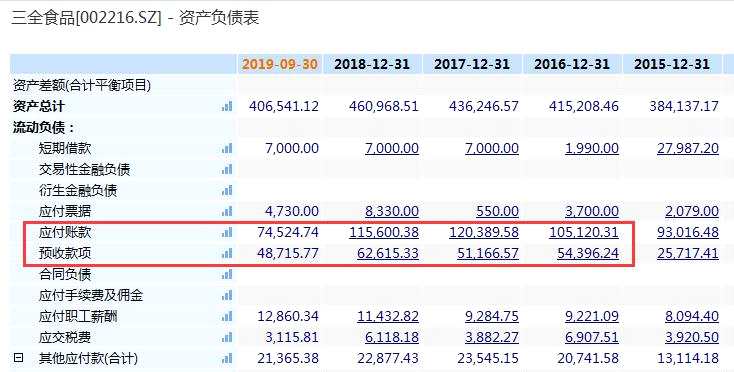Open 应交税费 value 3,920.50 link
The width and height of the screenshot is (734, 372).
(x=692, y=338)
